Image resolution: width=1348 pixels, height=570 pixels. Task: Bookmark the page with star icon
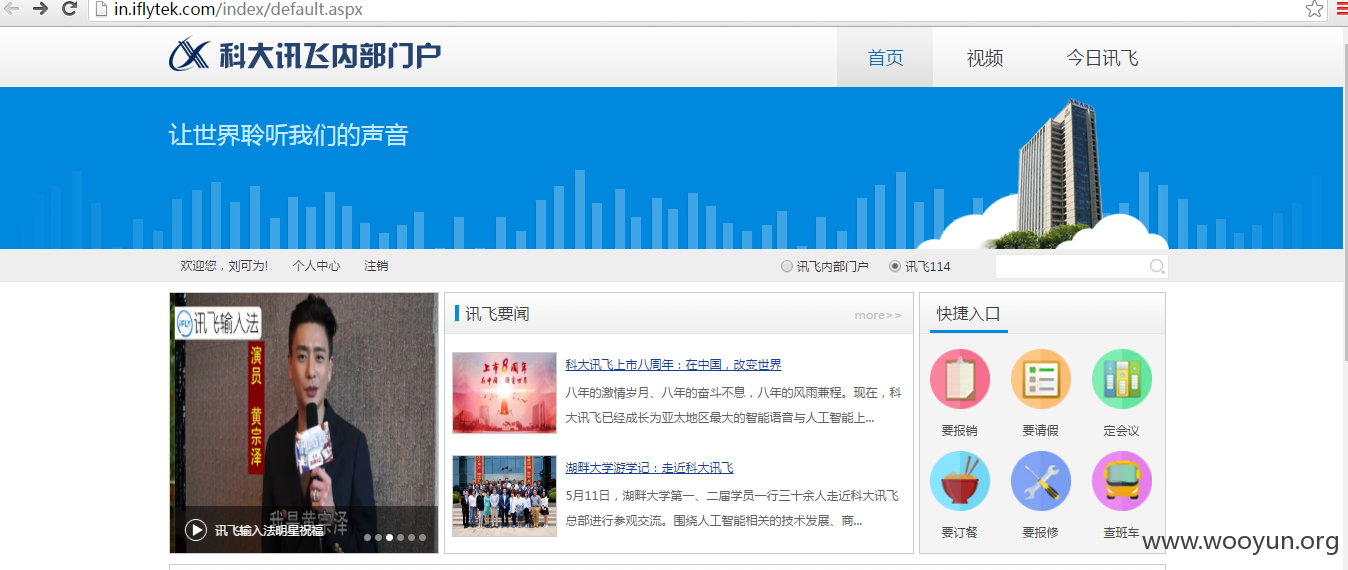point(1314,9)
